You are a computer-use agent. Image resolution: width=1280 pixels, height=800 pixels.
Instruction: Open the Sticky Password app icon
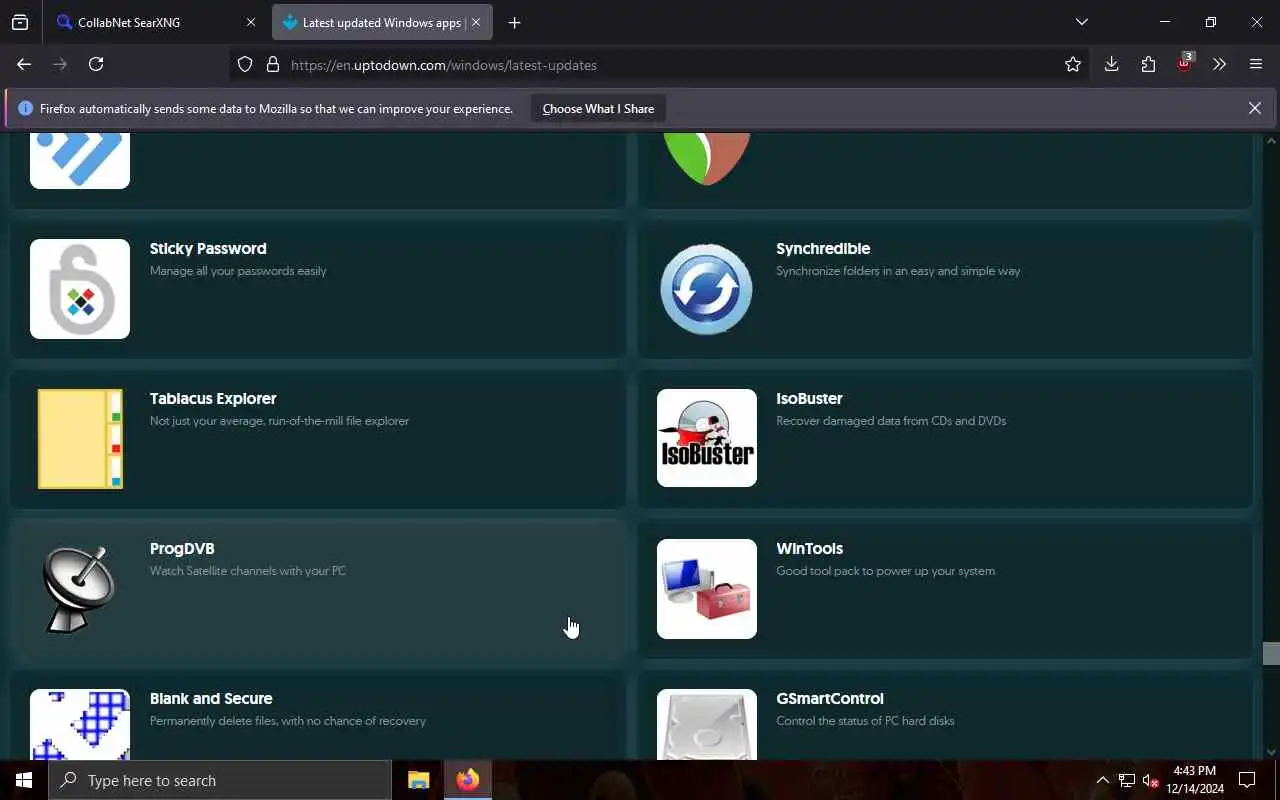[80, 289]
